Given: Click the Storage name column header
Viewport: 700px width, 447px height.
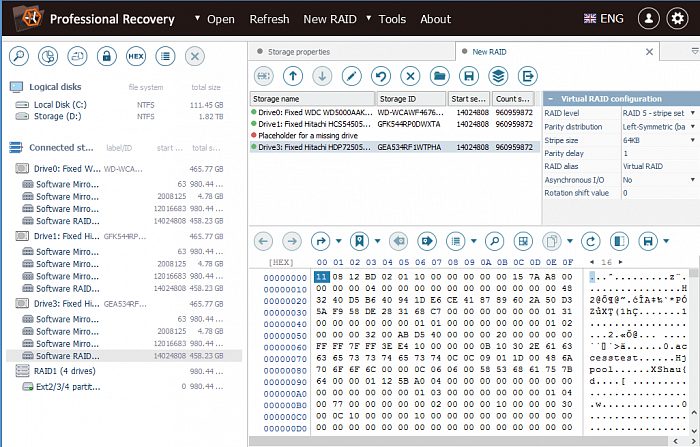Looking at the screenshot, I should point(312,99).
